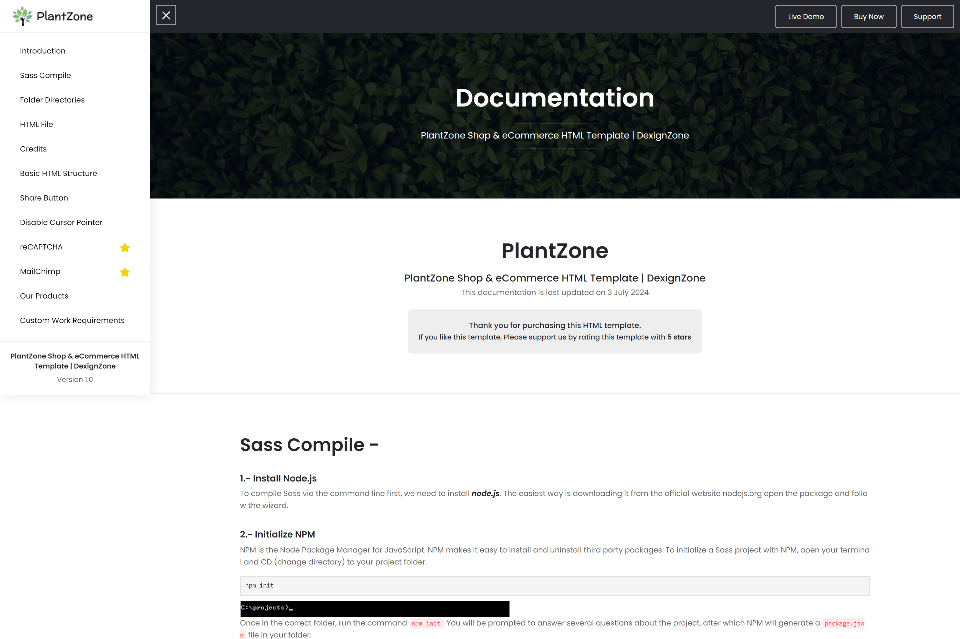Click the thank you notice box
This screenshot has width=960, height=639.
pos(555,331)
